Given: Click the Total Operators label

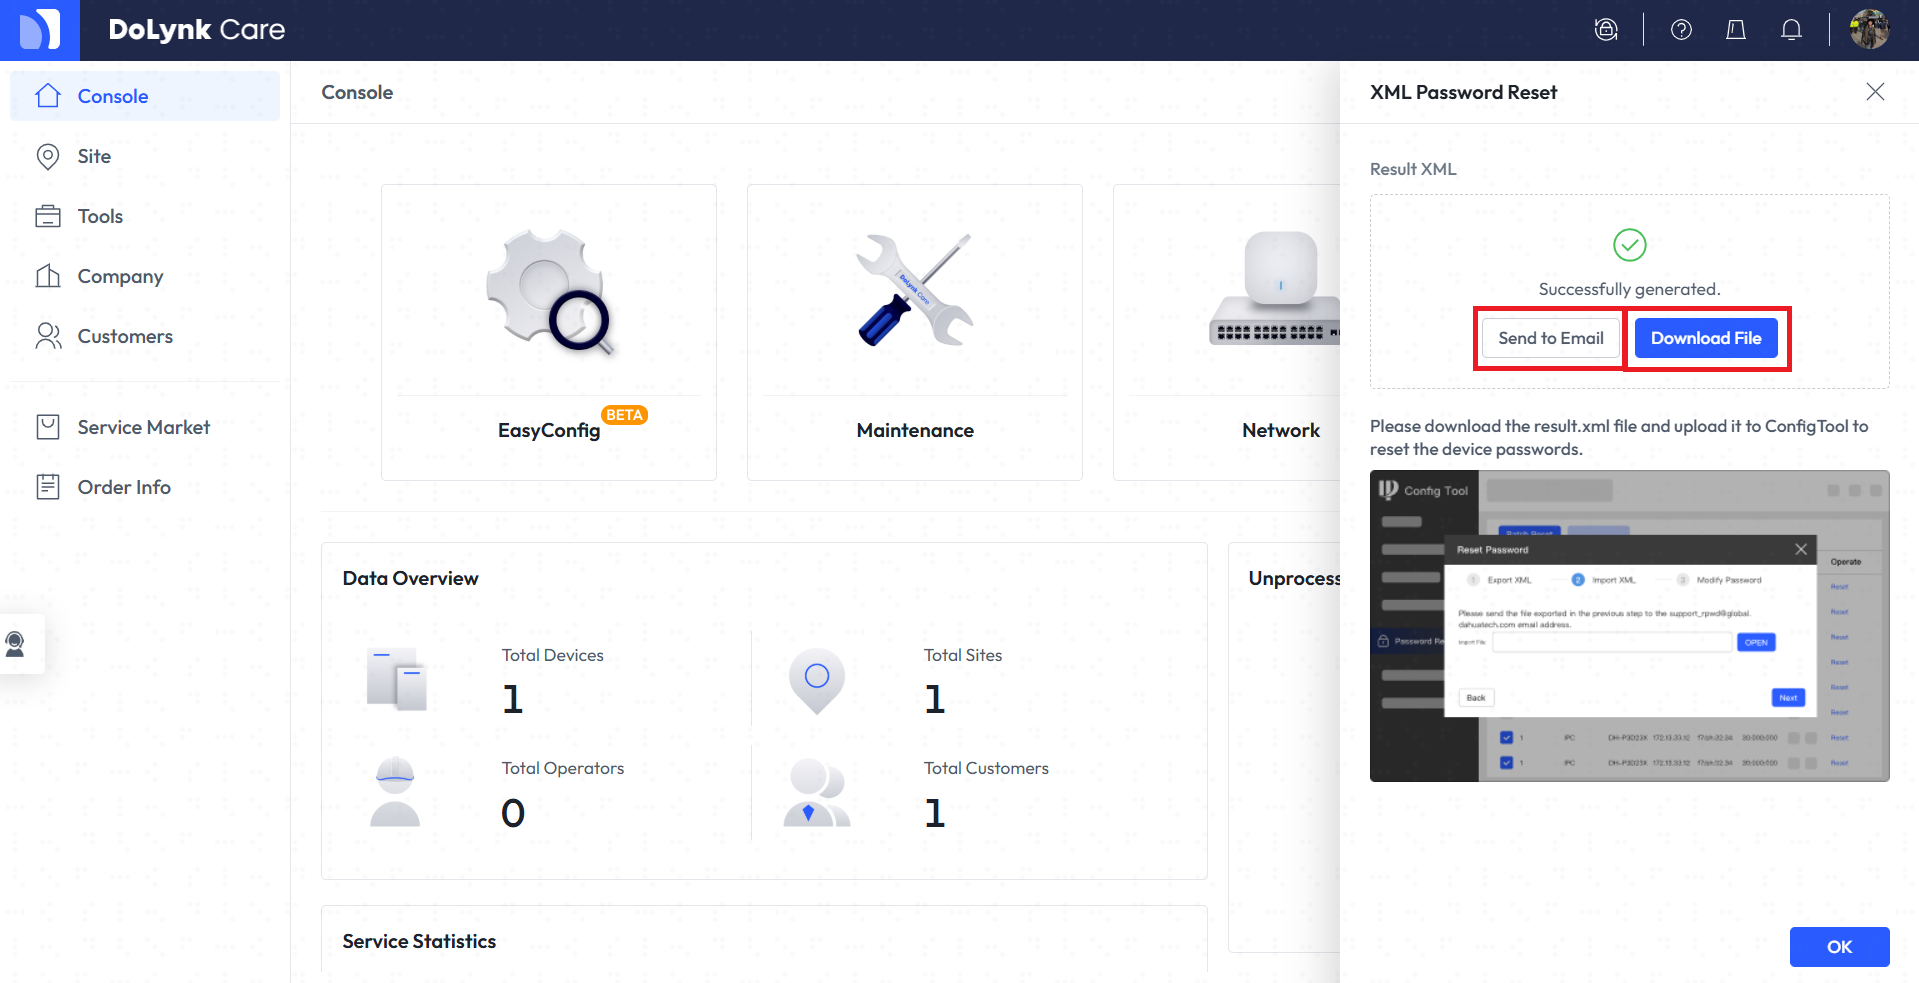Looking at the screenshot, I should click(x=563, y=768).
